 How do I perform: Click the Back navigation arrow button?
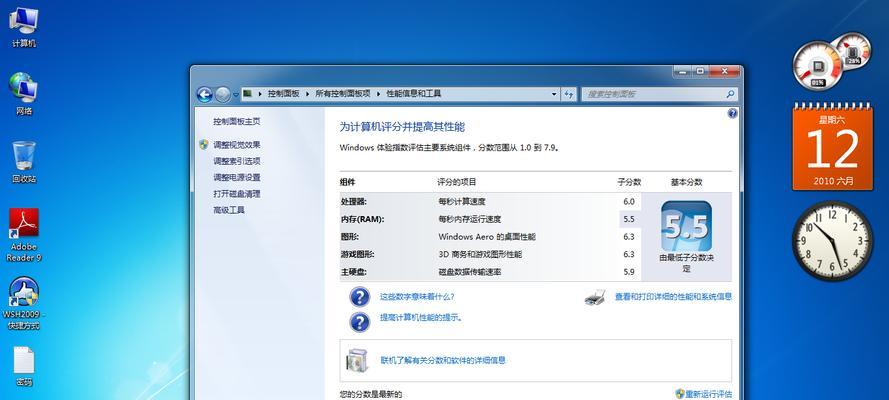tap(205, 94)
